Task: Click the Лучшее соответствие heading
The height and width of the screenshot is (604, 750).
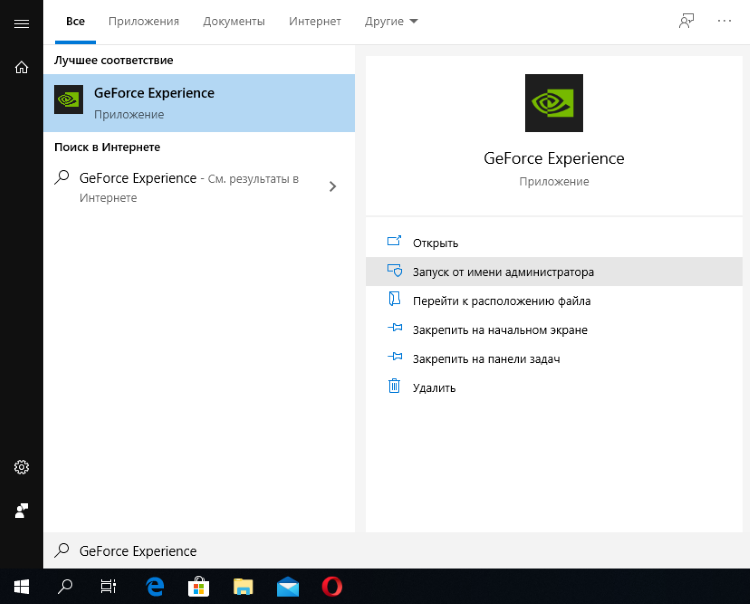Action: [x=113, y=60]
